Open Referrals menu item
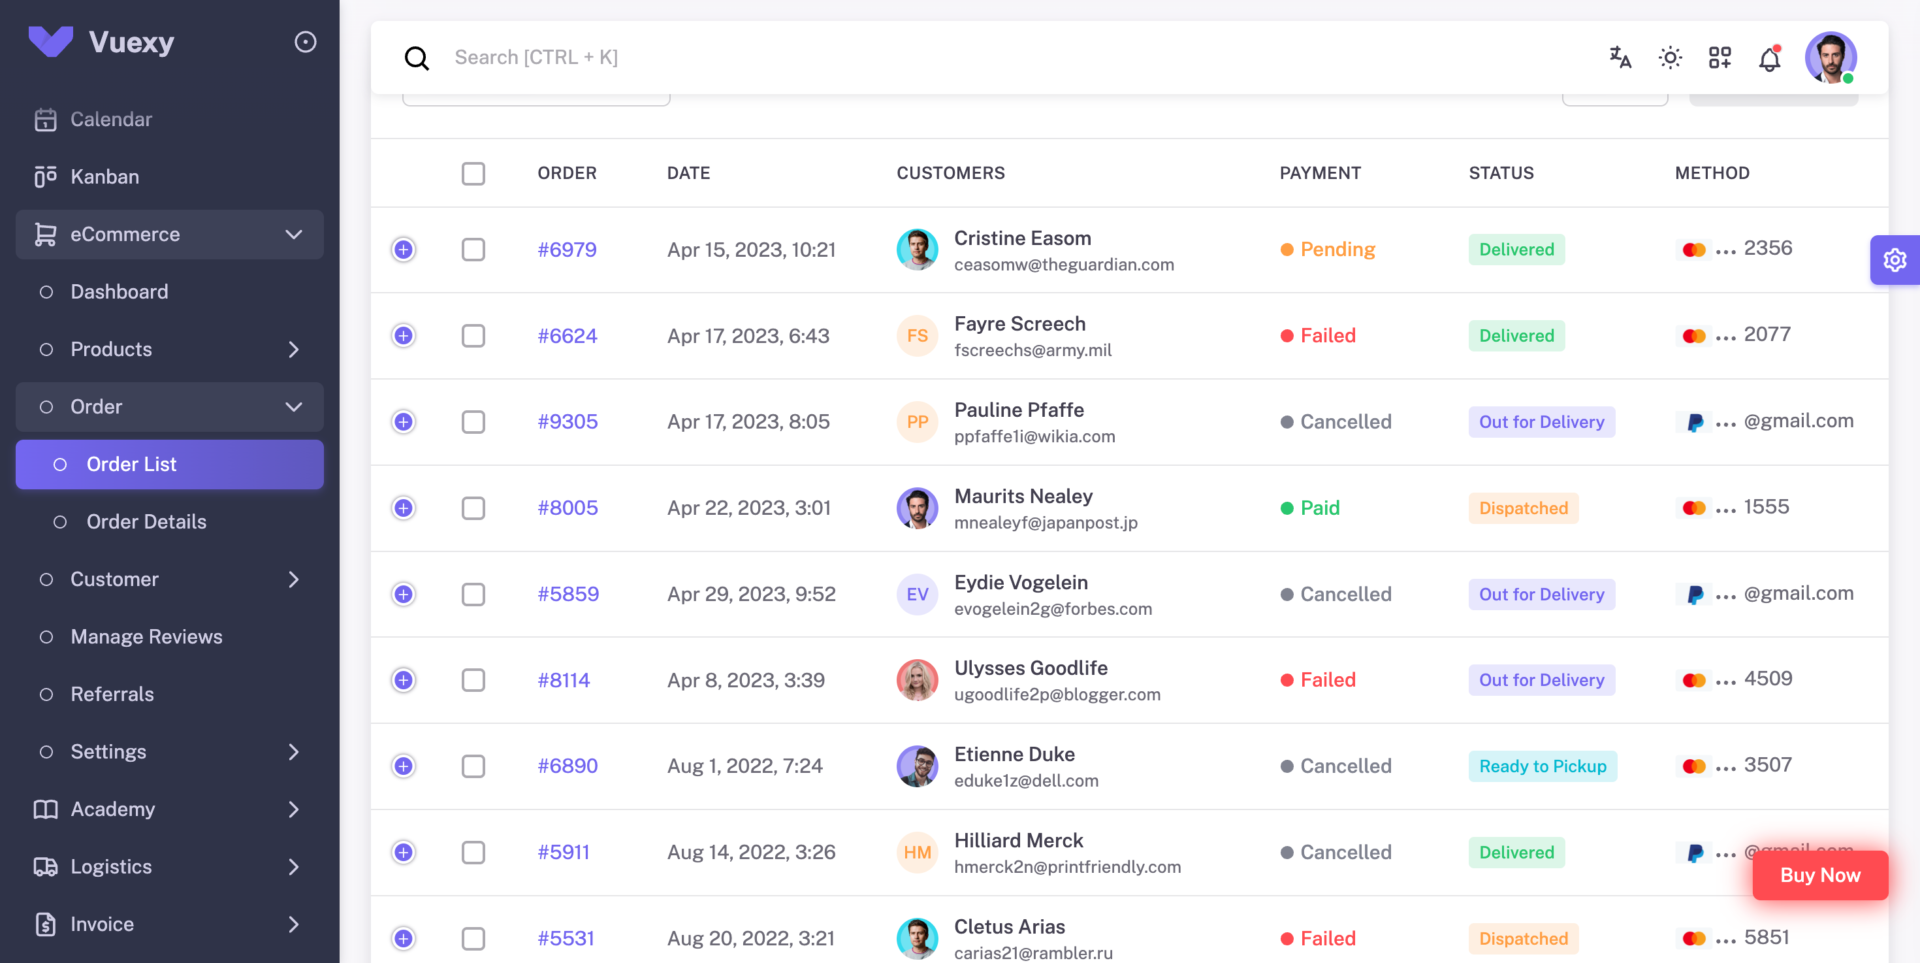The image size is (1920, 963). point(170,695)
